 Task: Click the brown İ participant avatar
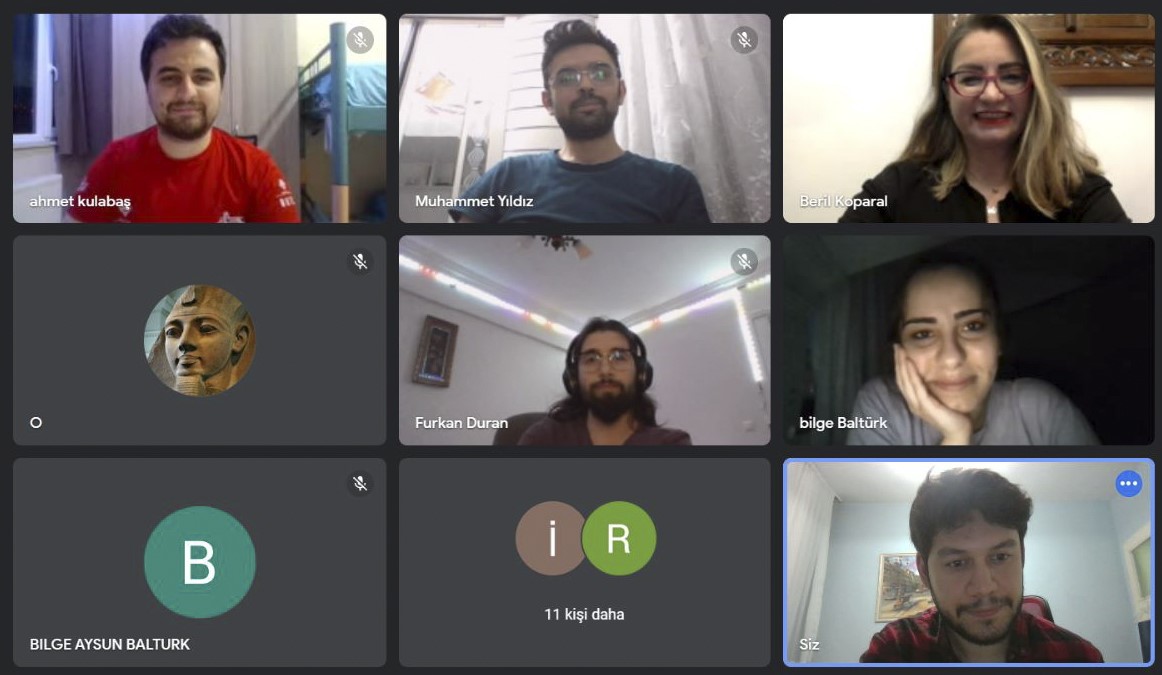(550, 539)
